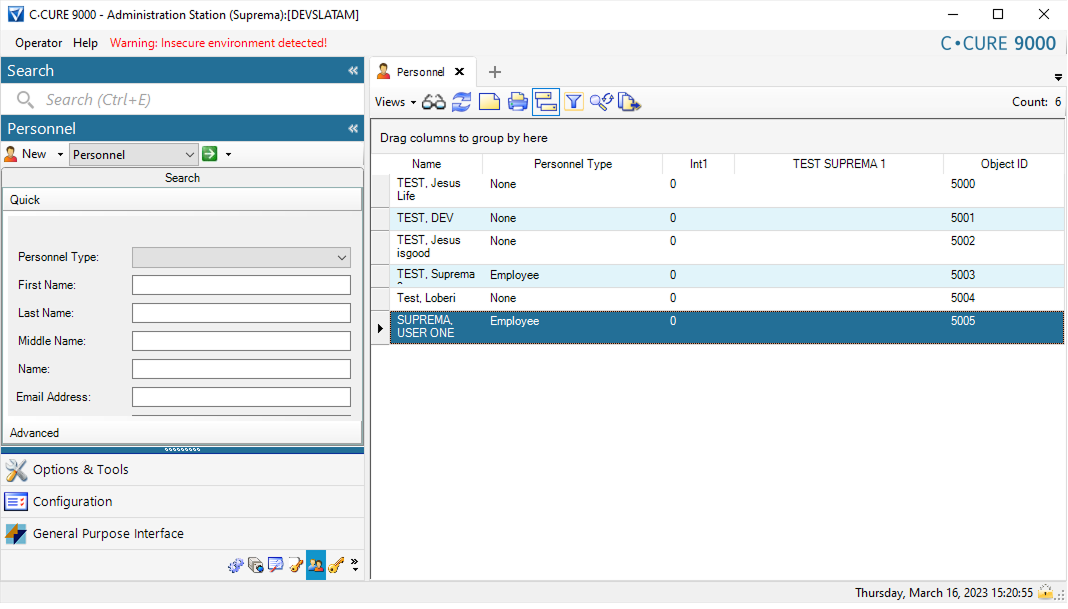
Task: Open the Personnel Type combo box
Action: (241, 257)
